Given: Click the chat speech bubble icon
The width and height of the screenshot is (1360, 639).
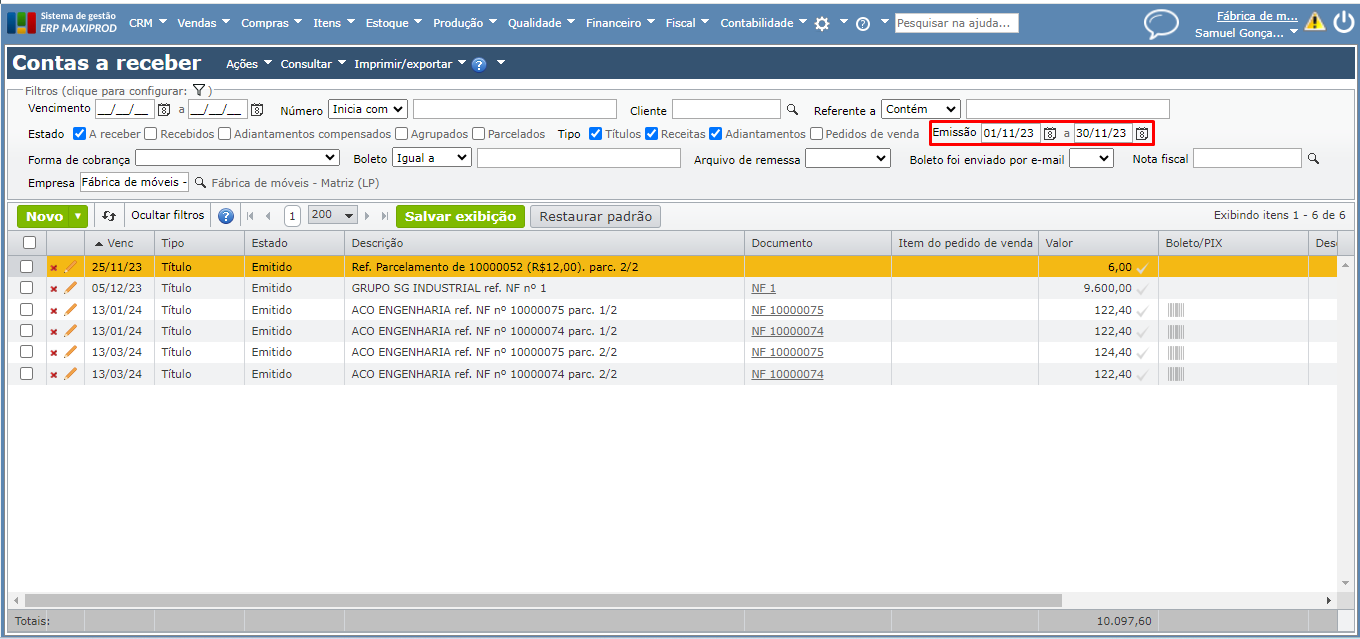Looking at the screenshot, I should [1161, 23].
